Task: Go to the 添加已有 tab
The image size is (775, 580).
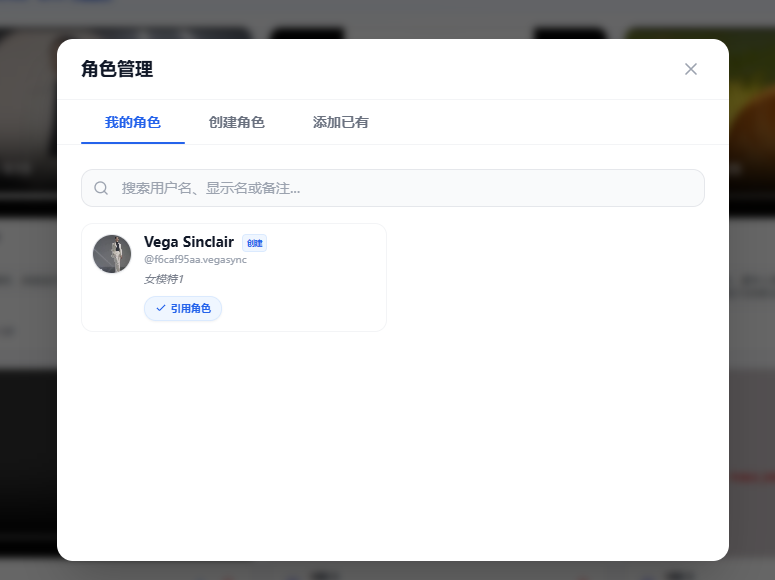Action: click(341, 122)
